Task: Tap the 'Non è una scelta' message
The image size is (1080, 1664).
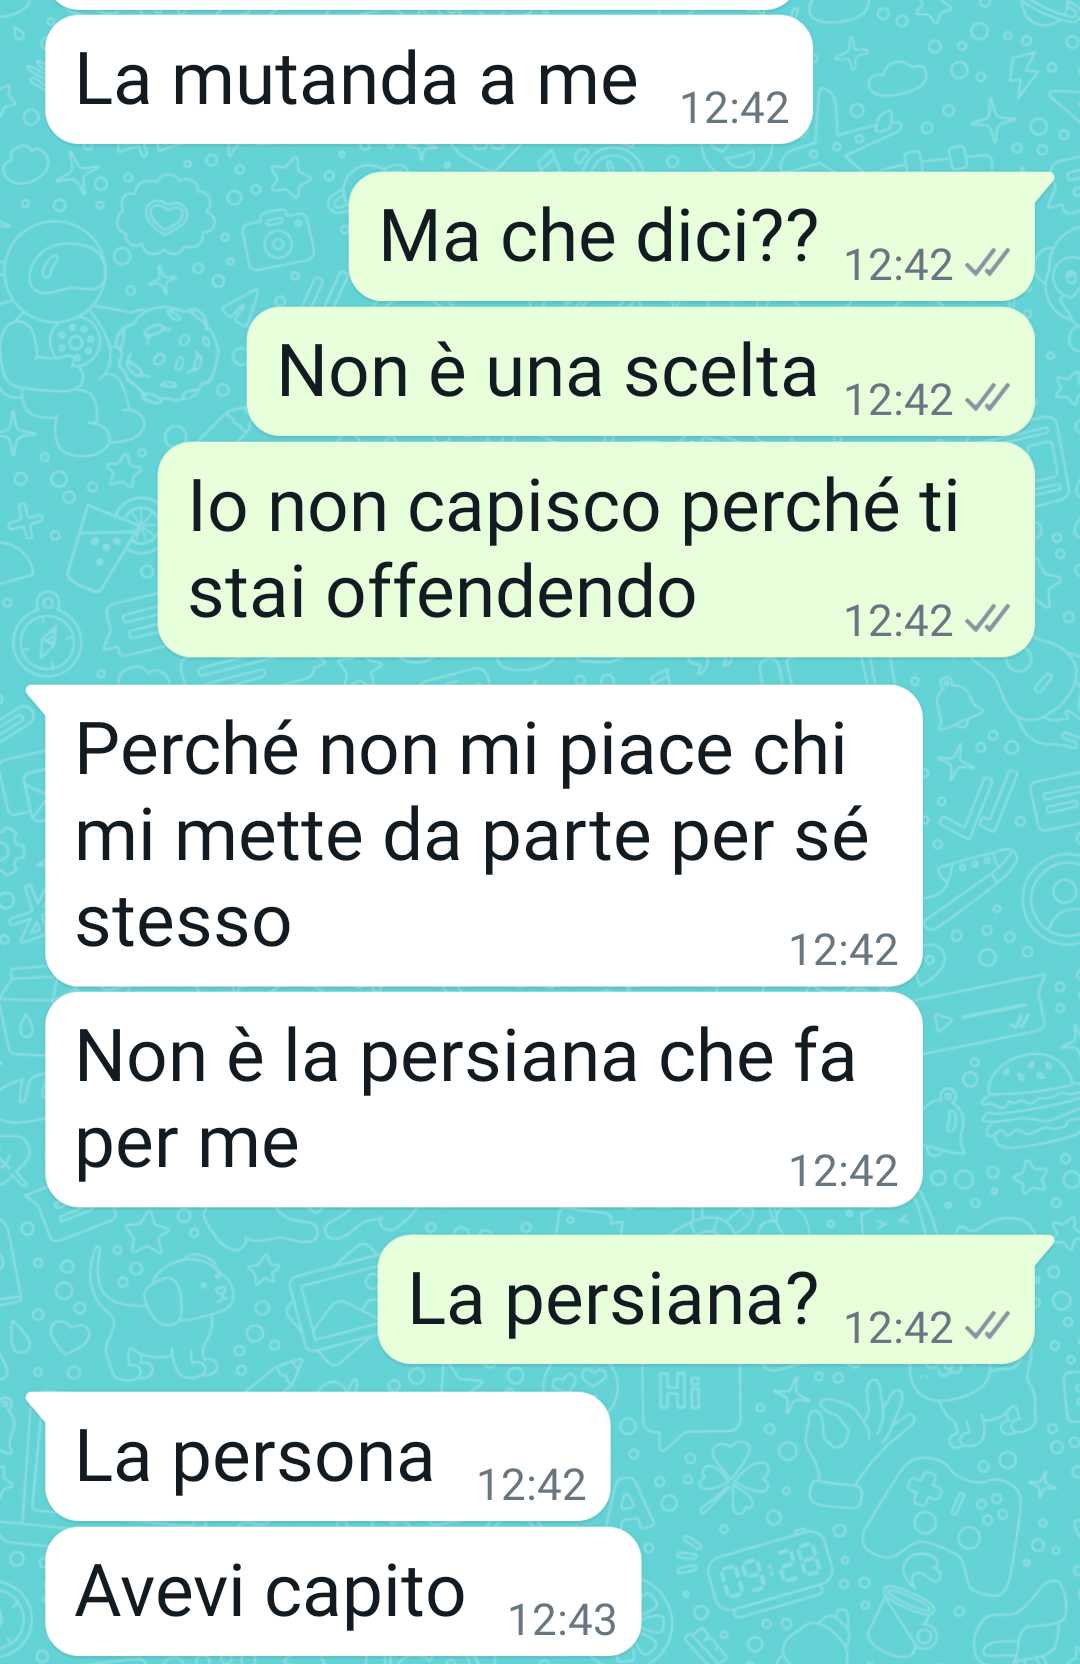Action: 641,372
